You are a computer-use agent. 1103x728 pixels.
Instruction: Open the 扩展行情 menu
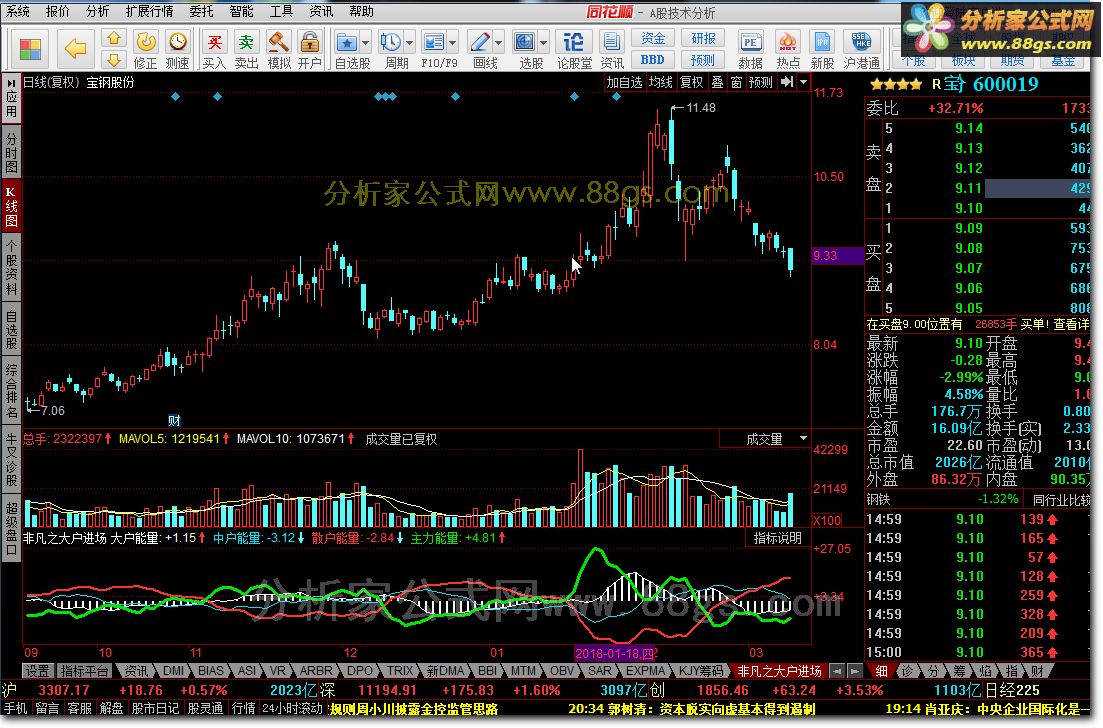pyautogui.click(x=150, y=11)
